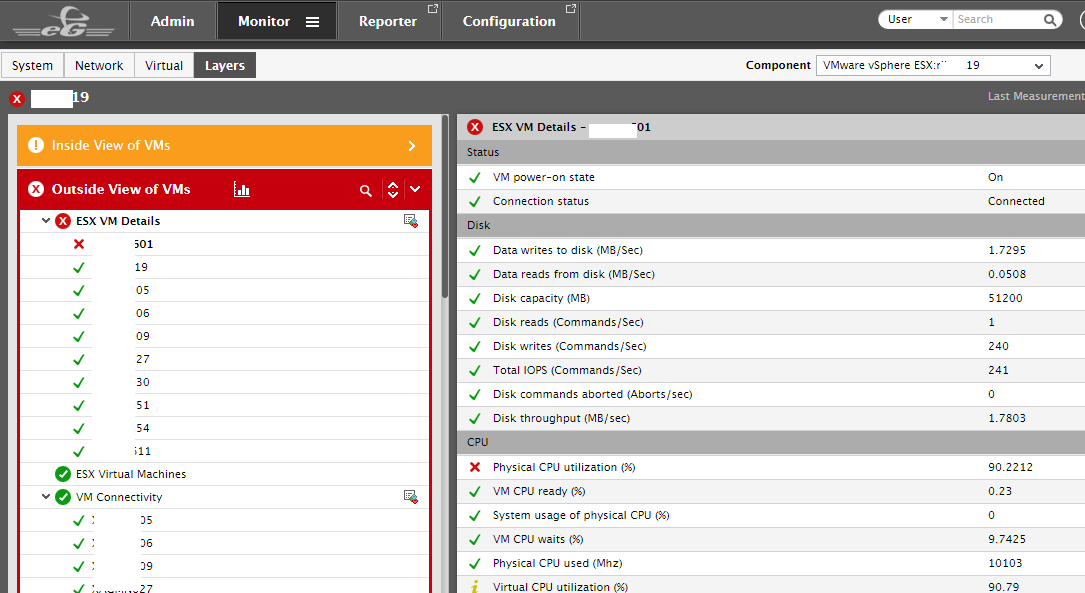1085x593 pixels.
Task: Click VM CPU waits (%) measure
Action: (x=538, y=539)
